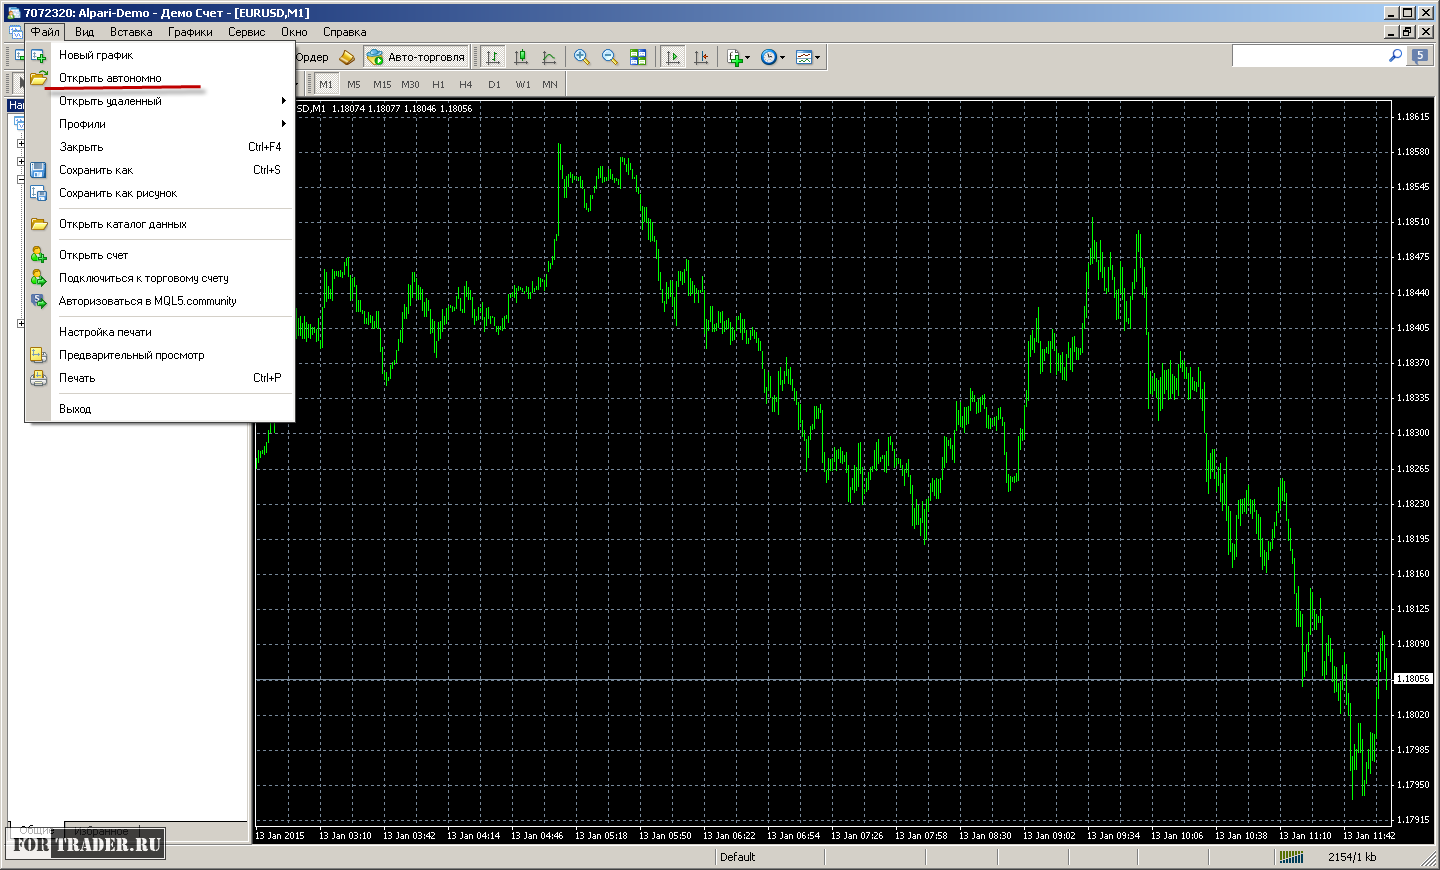
Task: Click the 13 Jan 05:50 time label
Action: pos(665,836)
